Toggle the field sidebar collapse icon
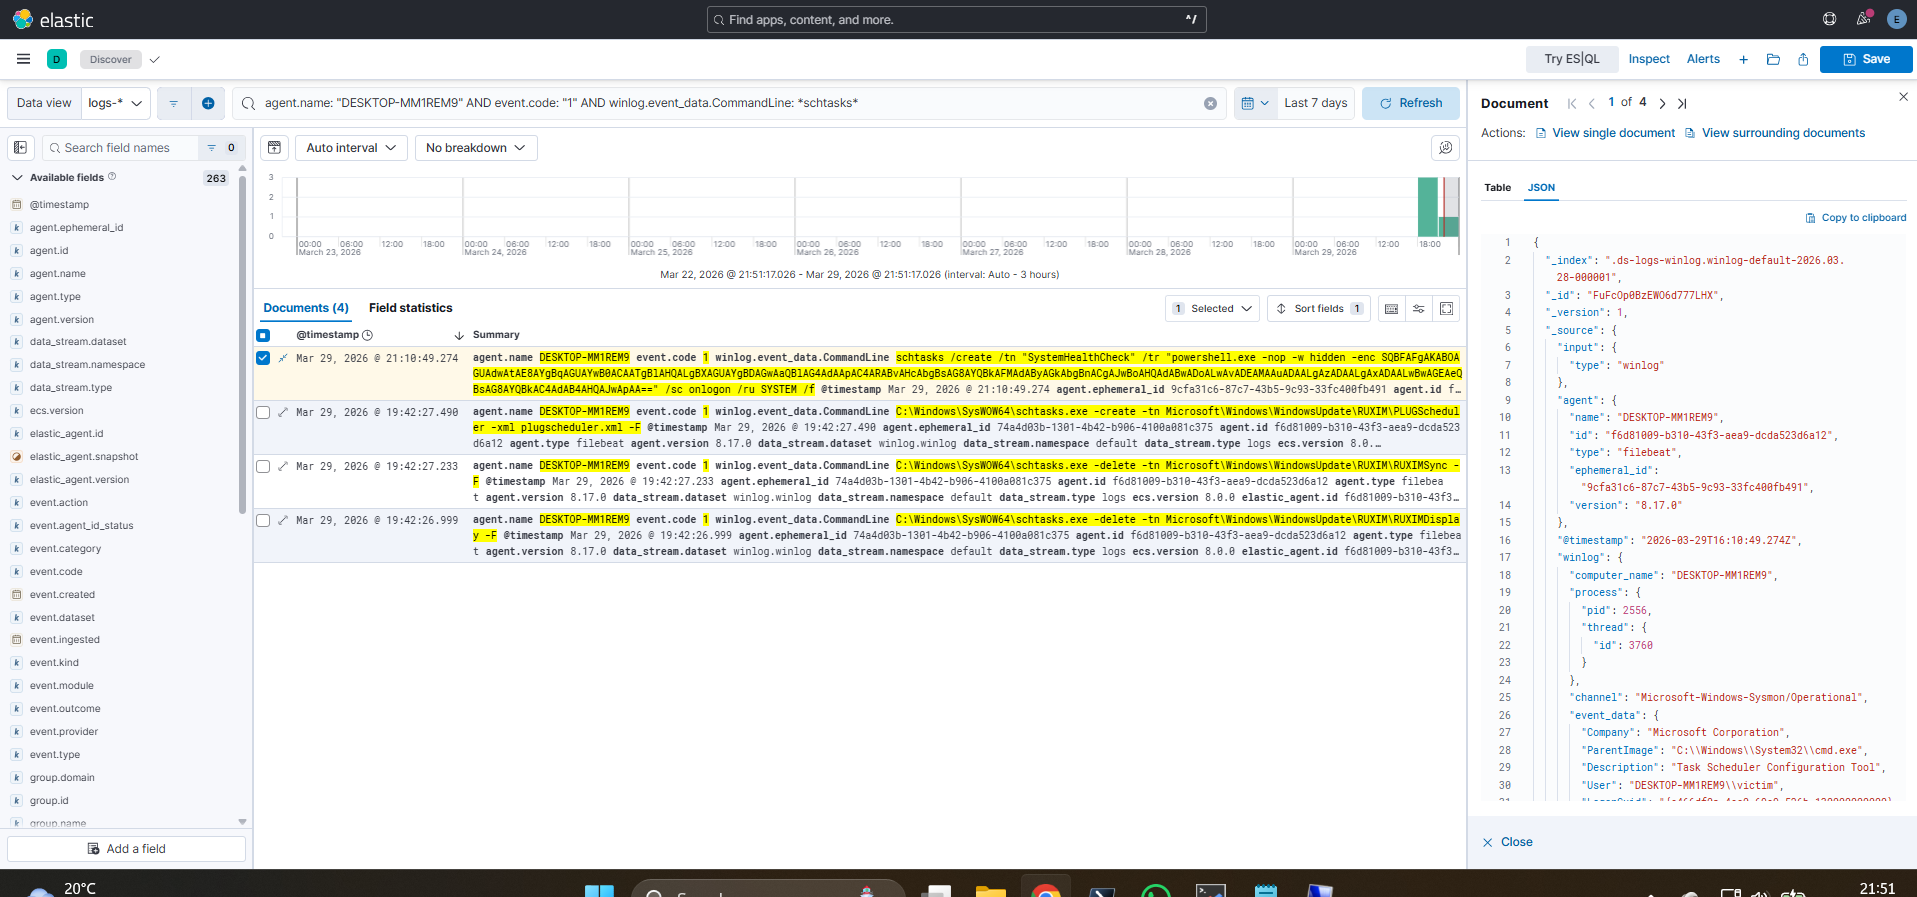 pos(20,148)
